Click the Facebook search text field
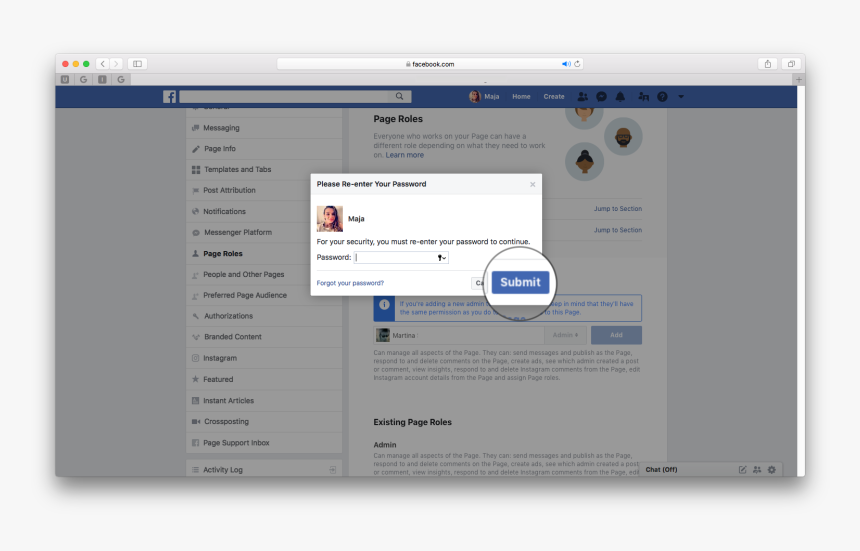 [285, 96]
